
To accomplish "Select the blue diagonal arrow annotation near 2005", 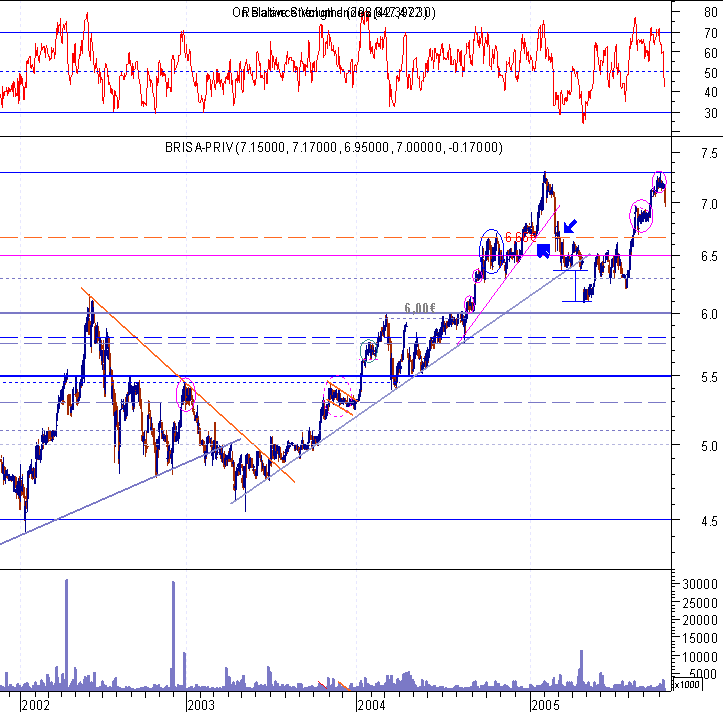I will 570,225.
